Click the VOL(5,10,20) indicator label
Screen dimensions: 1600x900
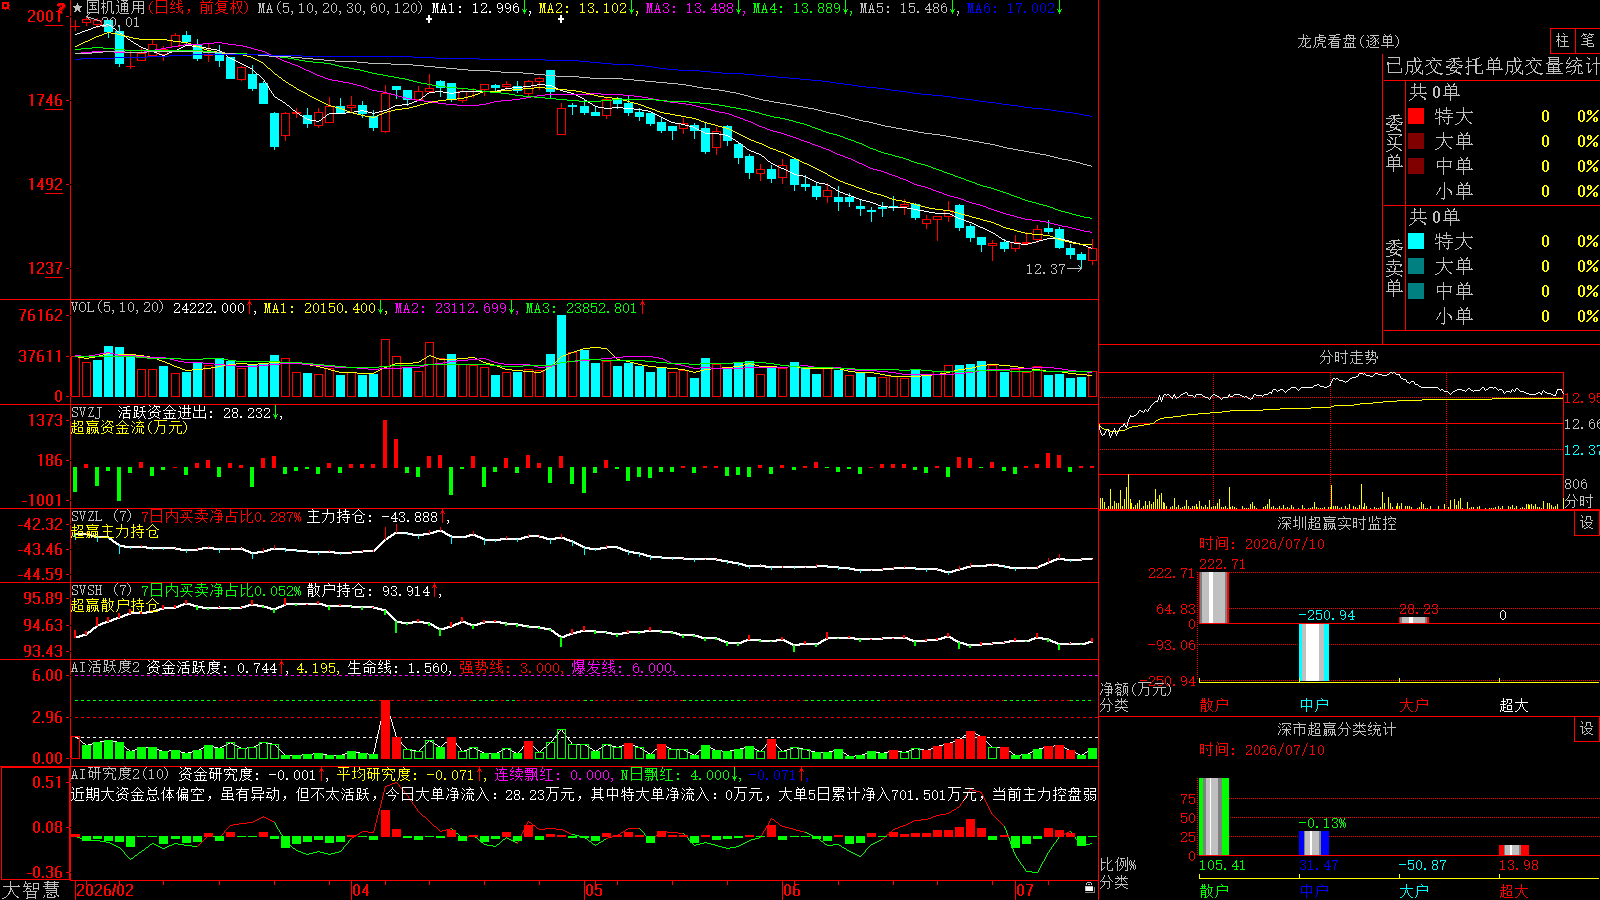[117, 308]
